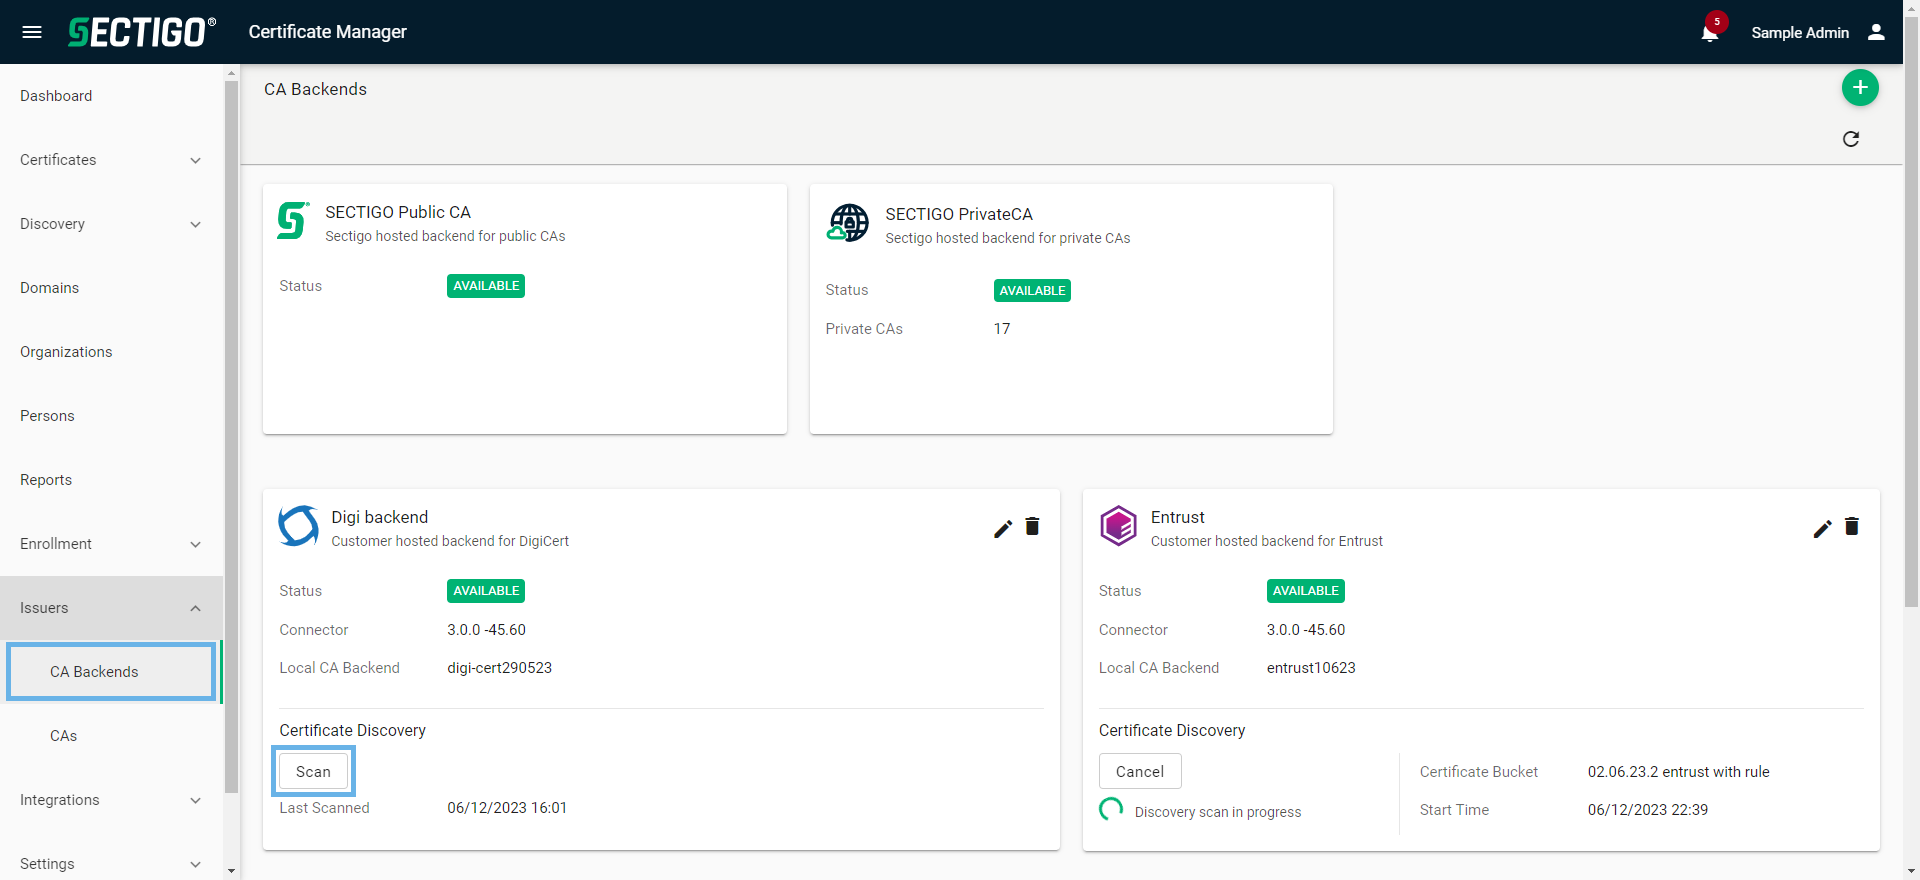Open the notifications bell
1920x880 pixels.
(1710, 33)
